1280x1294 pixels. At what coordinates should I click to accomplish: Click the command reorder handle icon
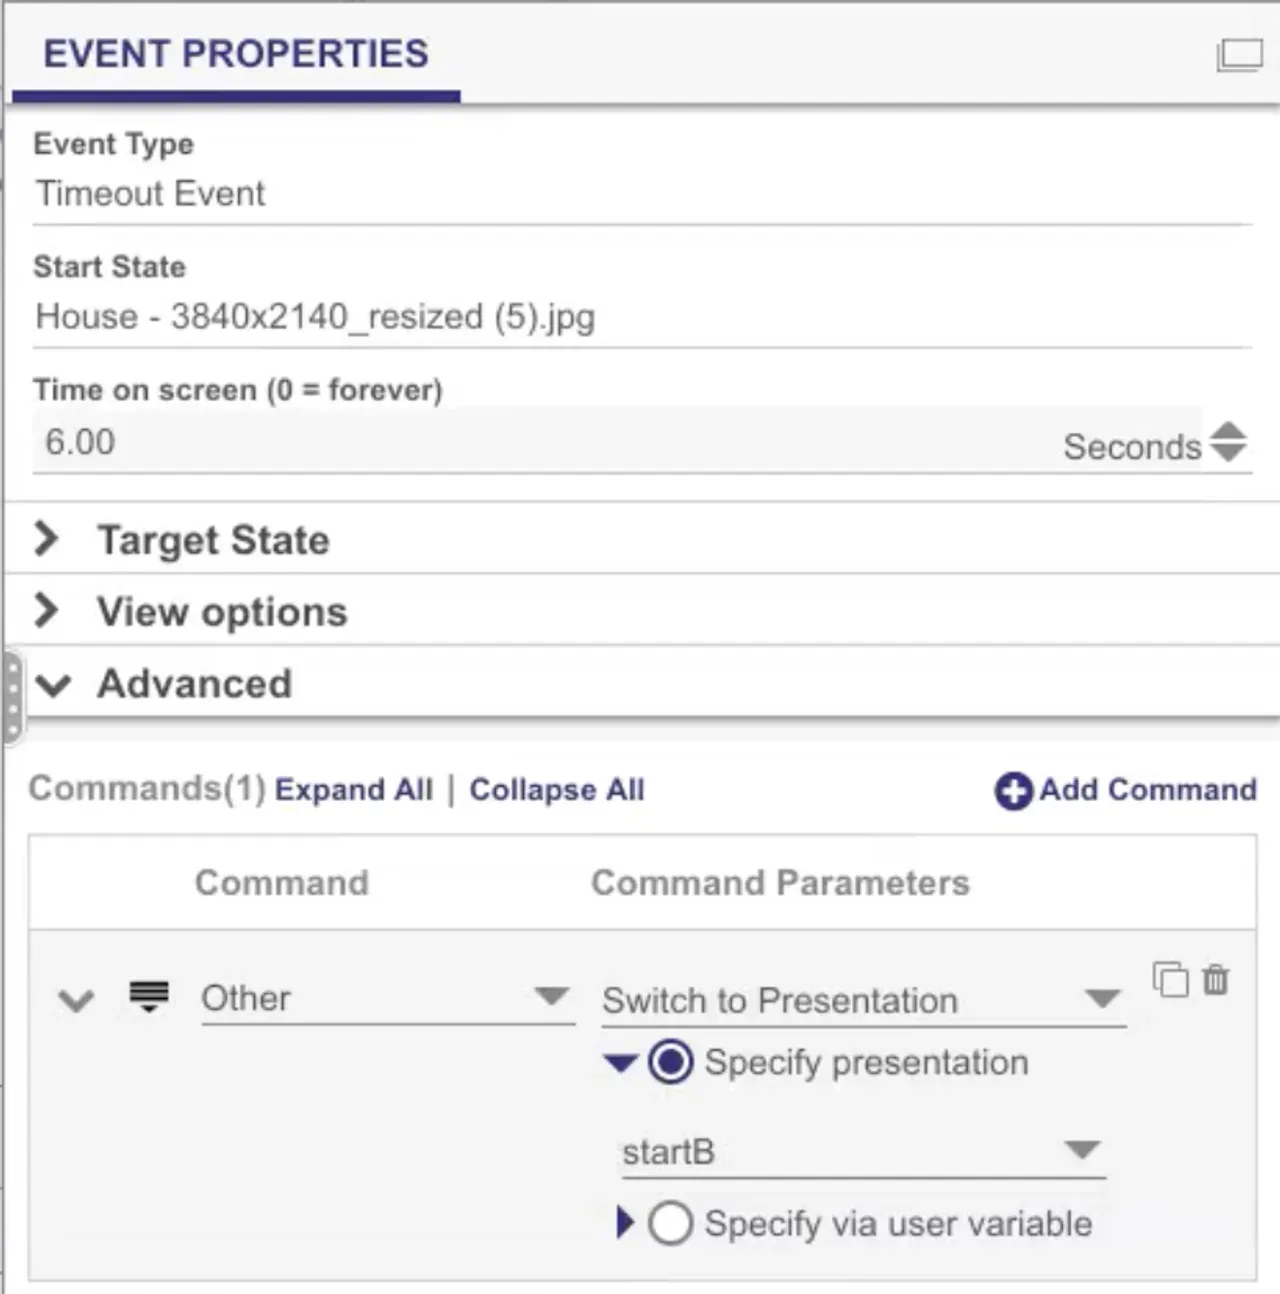(x=149, y=997)
